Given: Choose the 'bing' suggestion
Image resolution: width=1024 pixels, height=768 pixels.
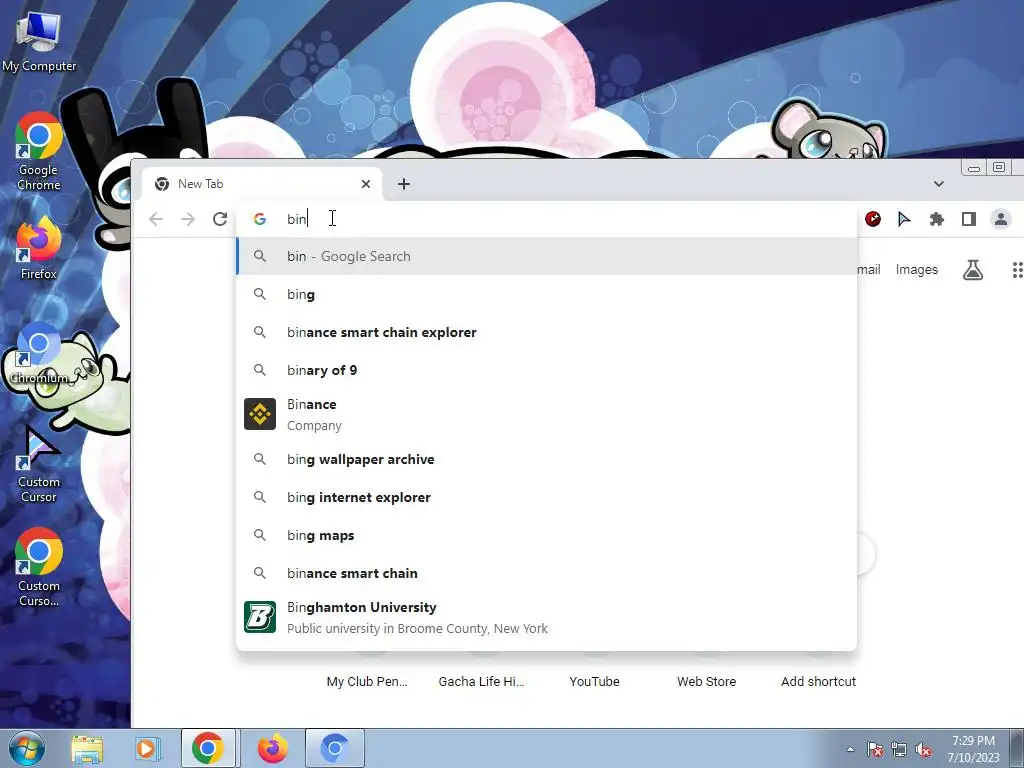Looking at the screenshot, I should (547, 295).
